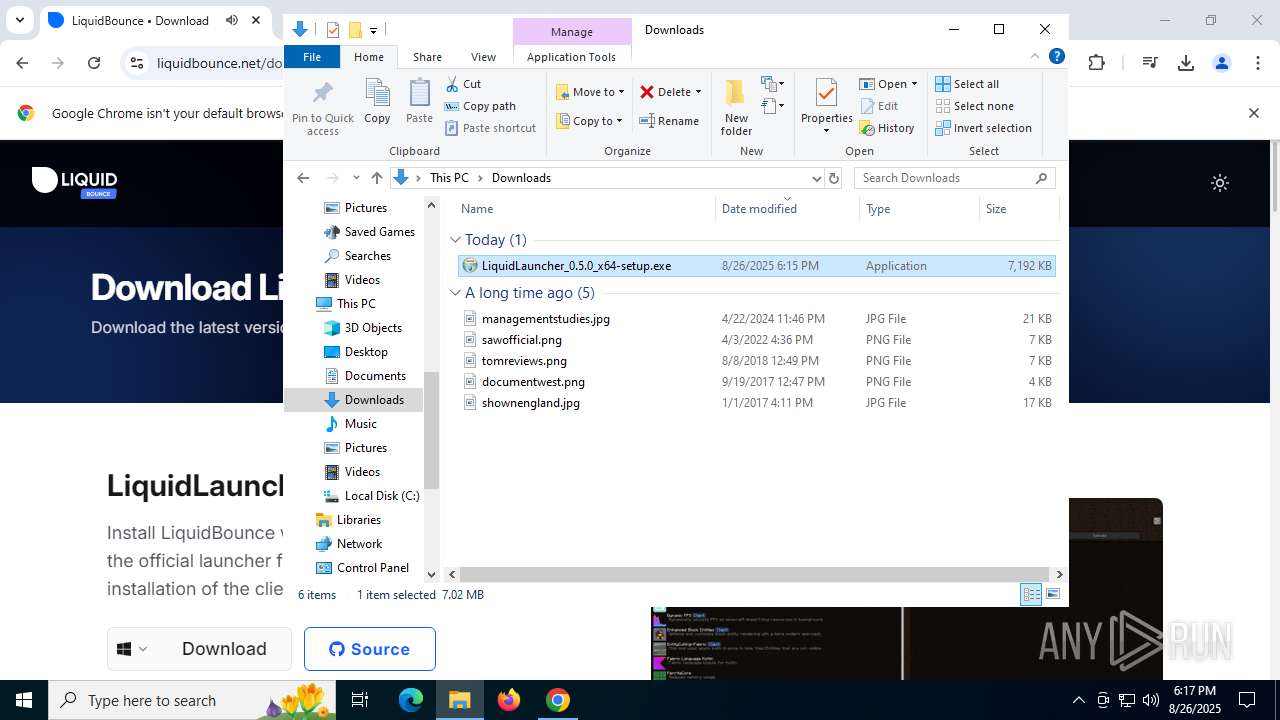Open Explorer help question mark icon

pyautogui.click(x=1056, y=57)
